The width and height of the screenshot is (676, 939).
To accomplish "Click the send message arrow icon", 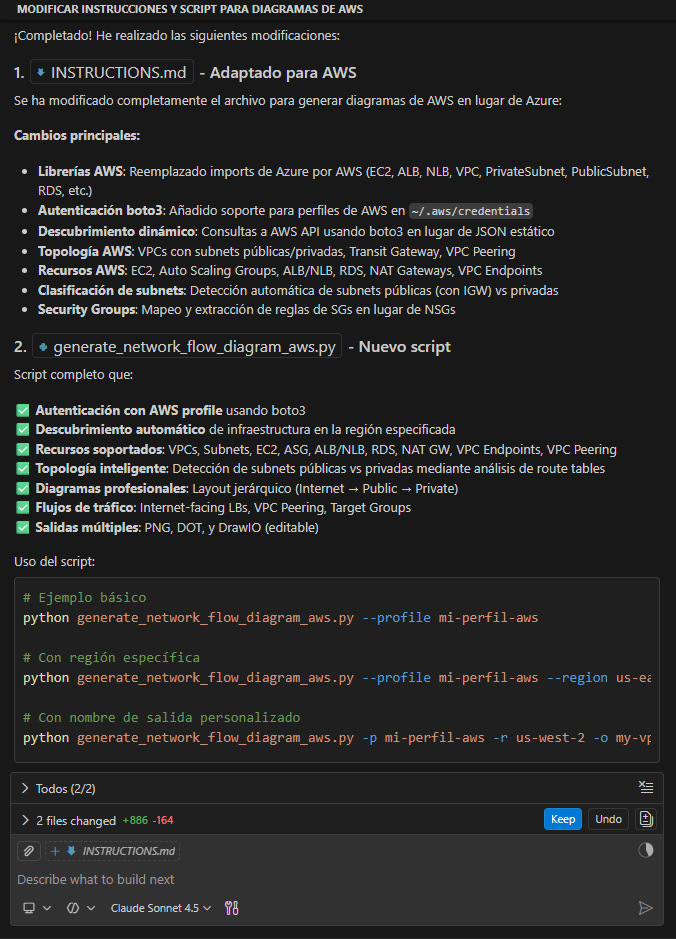I will point(645,908).
